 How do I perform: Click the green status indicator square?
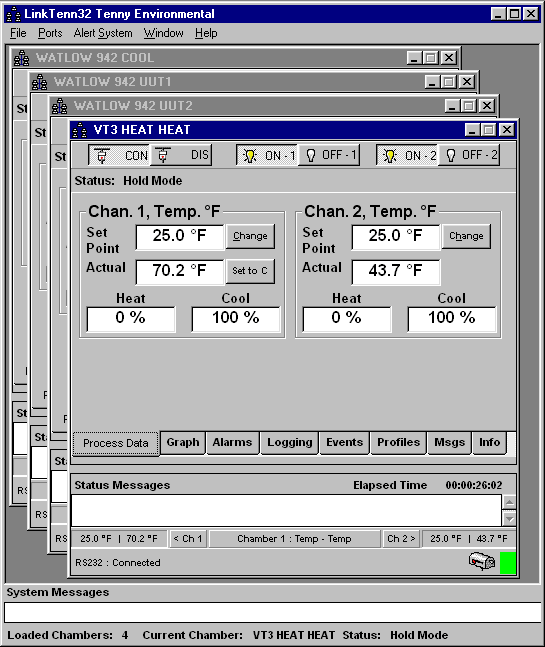(x=507, y=563)
